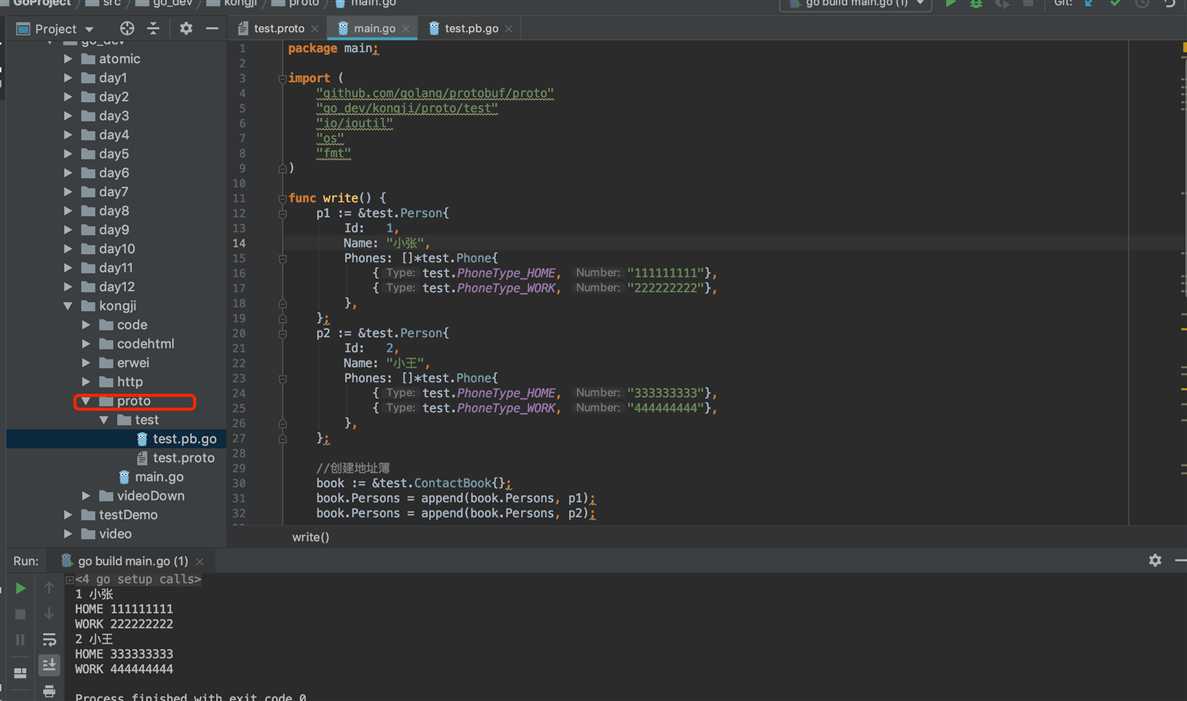Close the test.pb.go tab

pos(509,29)
